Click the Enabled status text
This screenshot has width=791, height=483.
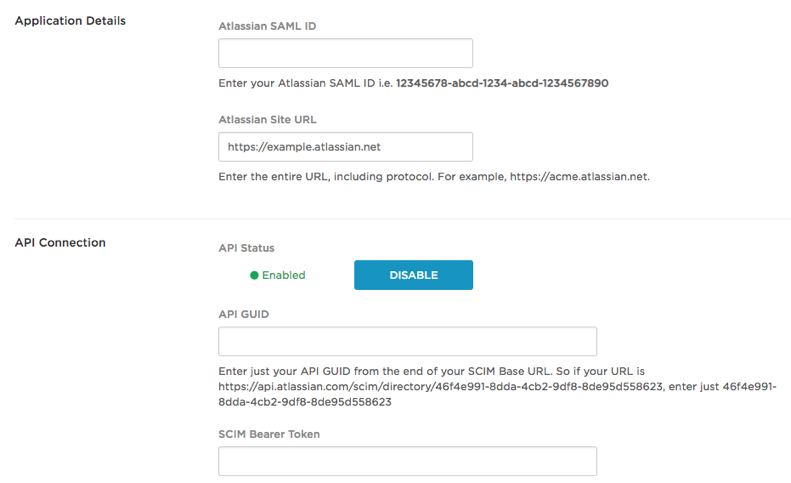pos(284,275)
